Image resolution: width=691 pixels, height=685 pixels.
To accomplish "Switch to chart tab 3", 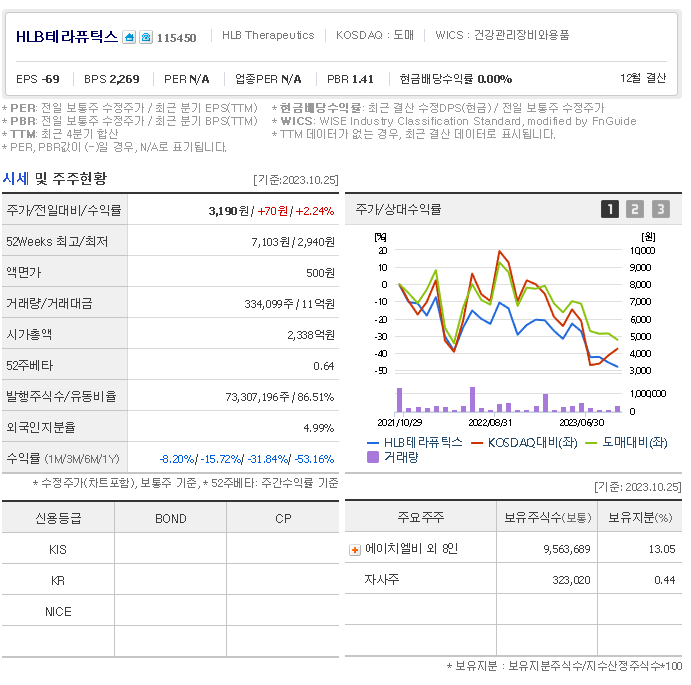I will pyautogui.click(x=660, y=209).
